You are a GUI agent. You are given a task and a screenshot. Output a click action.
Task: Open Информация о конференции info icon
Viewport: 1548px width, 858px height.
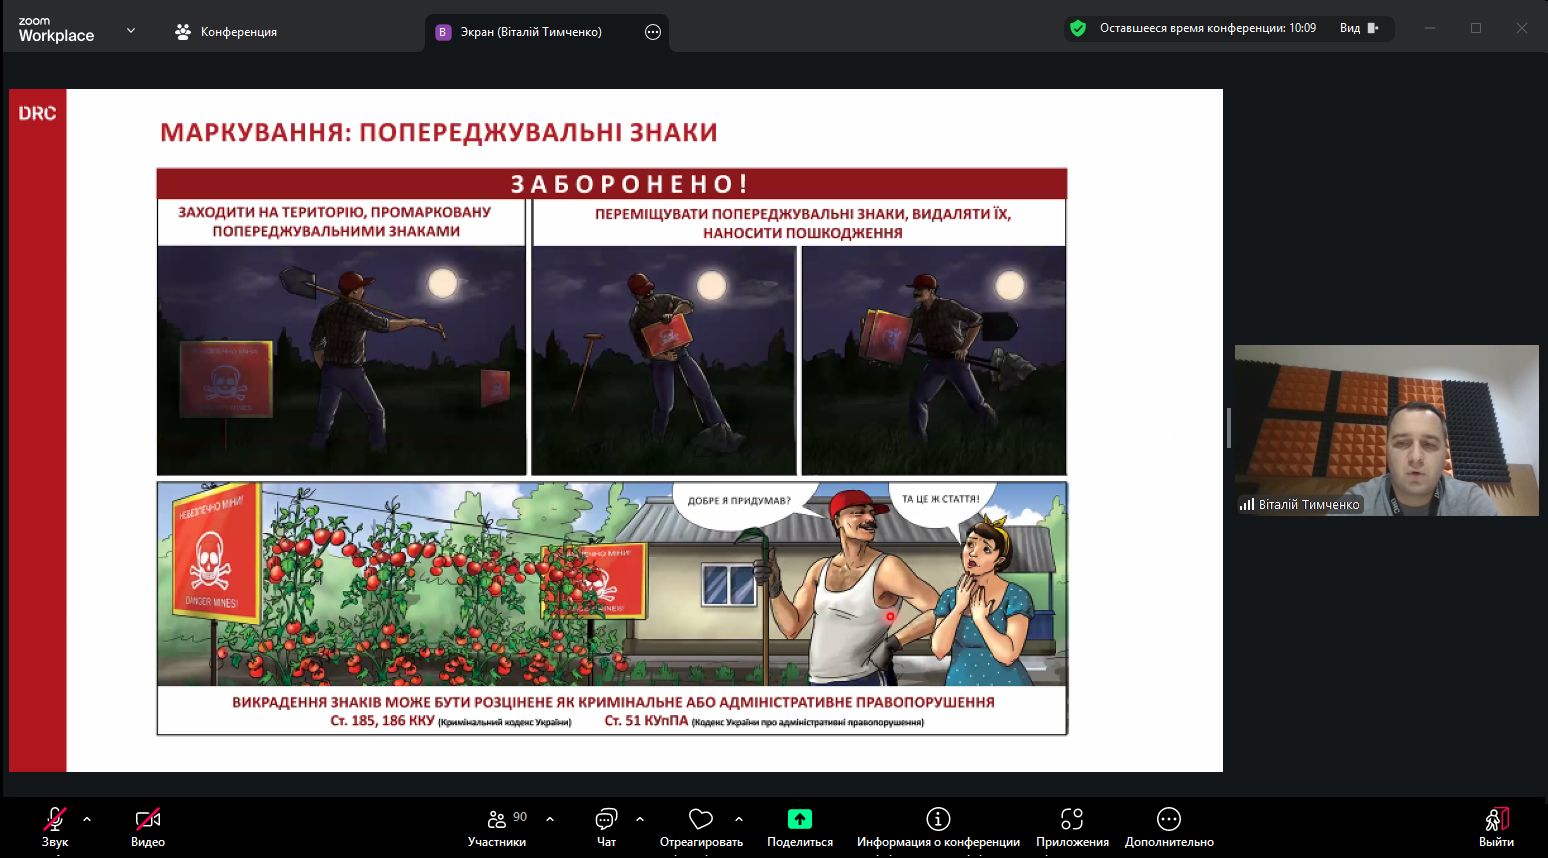938,819
